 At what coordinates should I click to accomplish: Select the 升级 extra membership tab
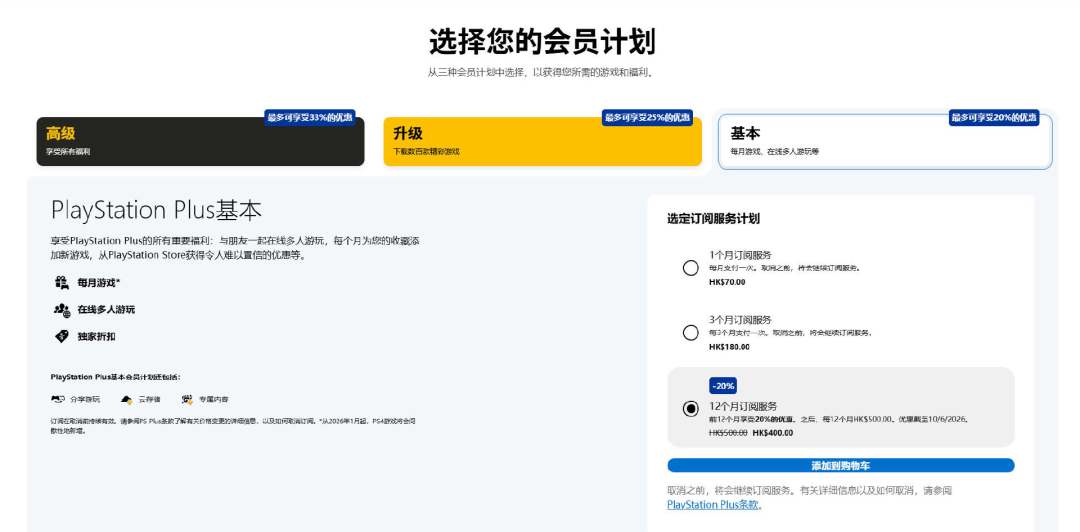pos(542,141)
